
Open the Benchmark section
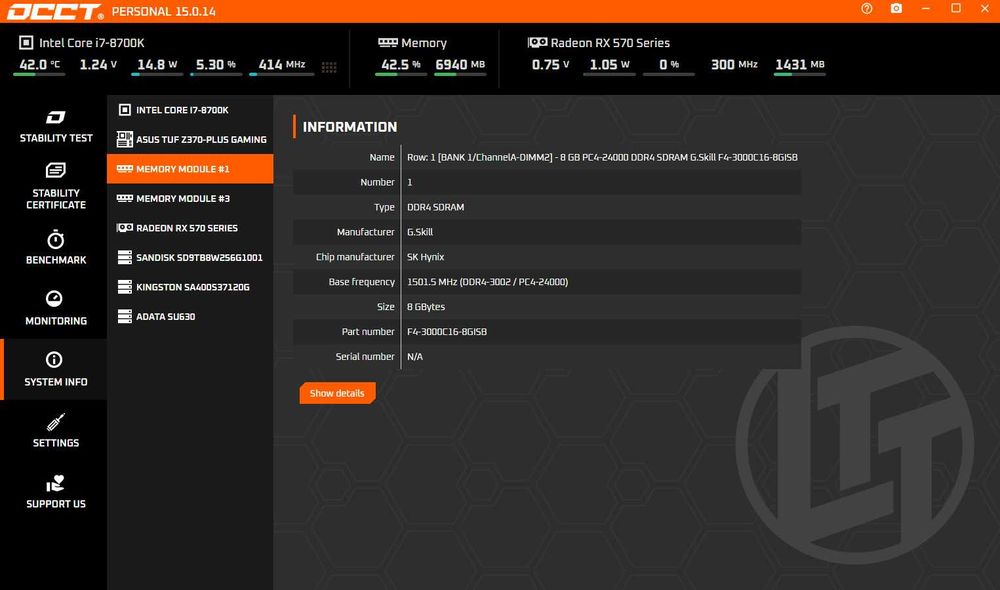(x=55, y=247)
